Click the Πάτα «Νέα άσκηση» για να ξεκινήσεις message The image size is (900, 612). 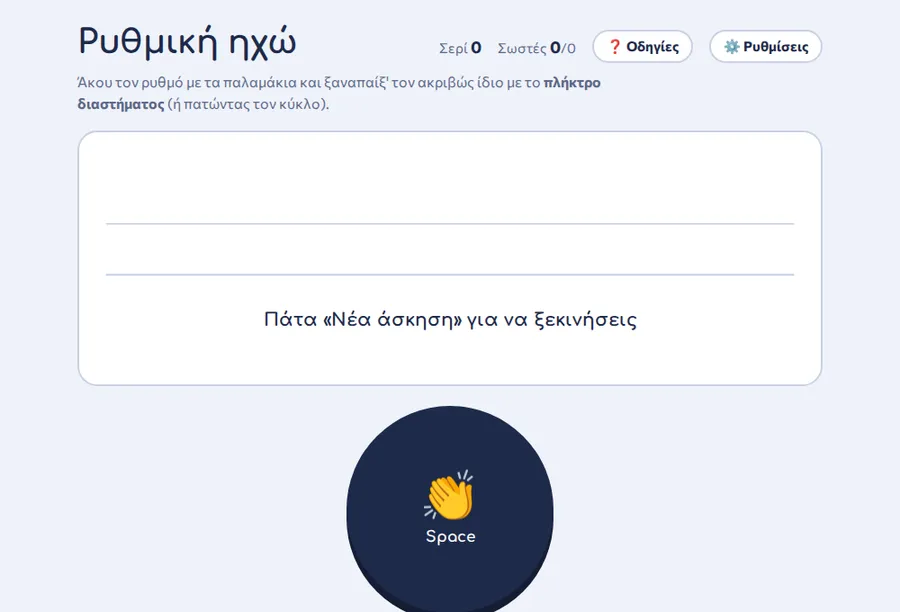[x=450, y=319]
